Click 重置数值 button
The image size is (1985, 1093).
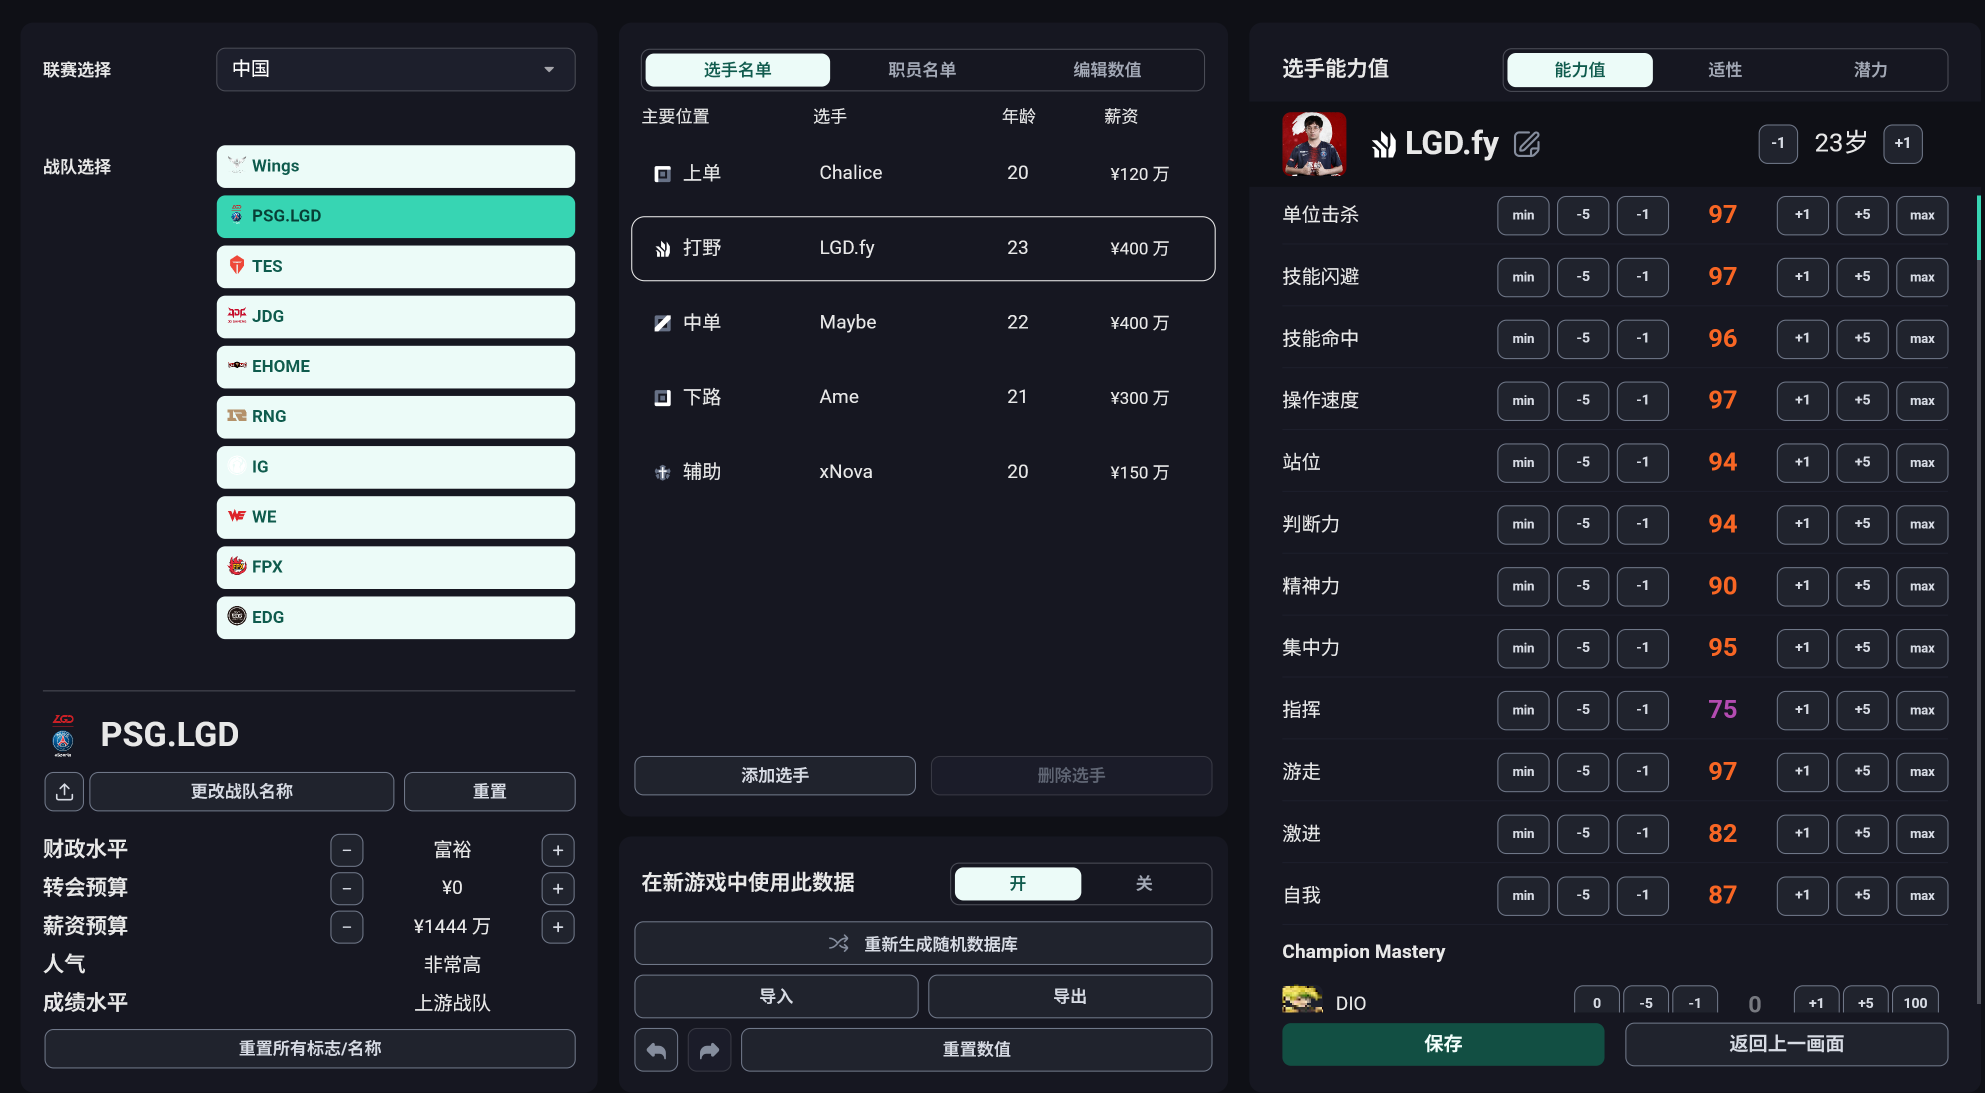(x=976, y=1049)
